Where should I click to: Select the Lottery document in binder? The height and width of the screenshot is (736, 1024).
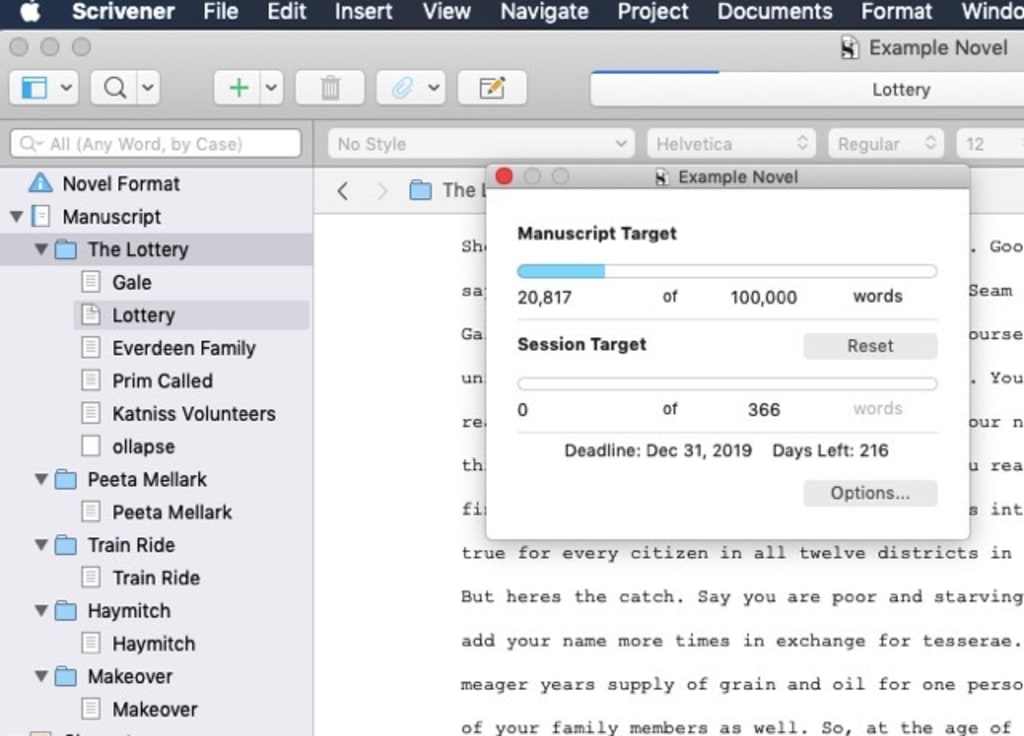point(192,315)
